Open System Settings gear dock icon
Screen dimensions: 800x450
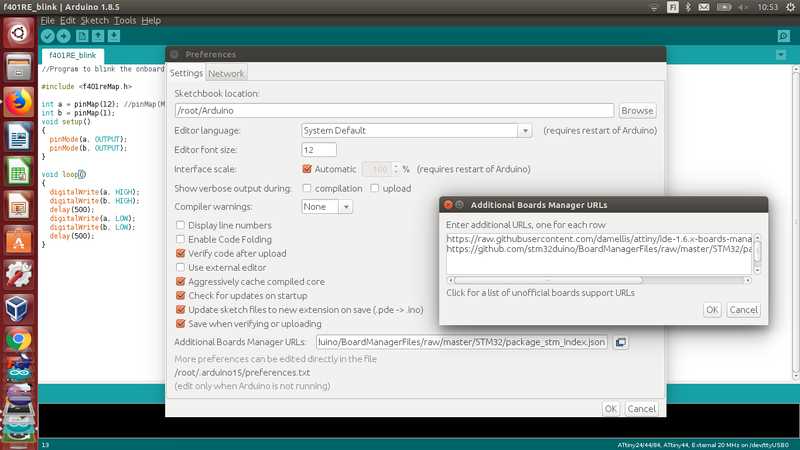click(x=18, y=274)
